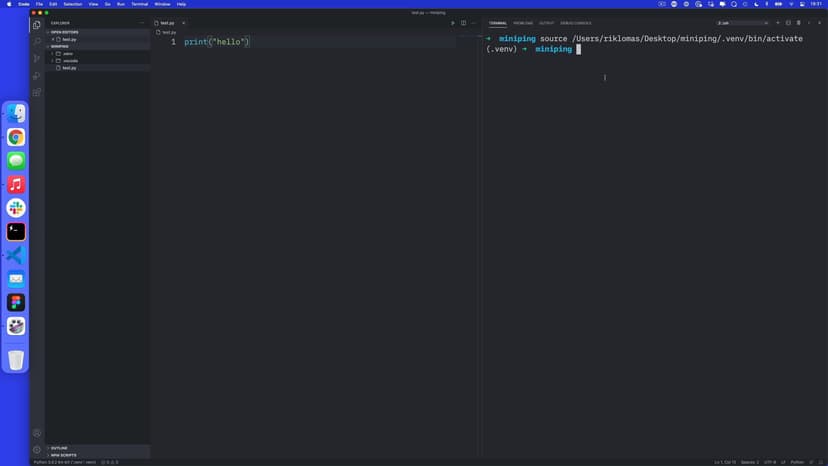This screenshot has height=466, width=828.
Task: Open Chrome from the dock
Action: [16, 137]
